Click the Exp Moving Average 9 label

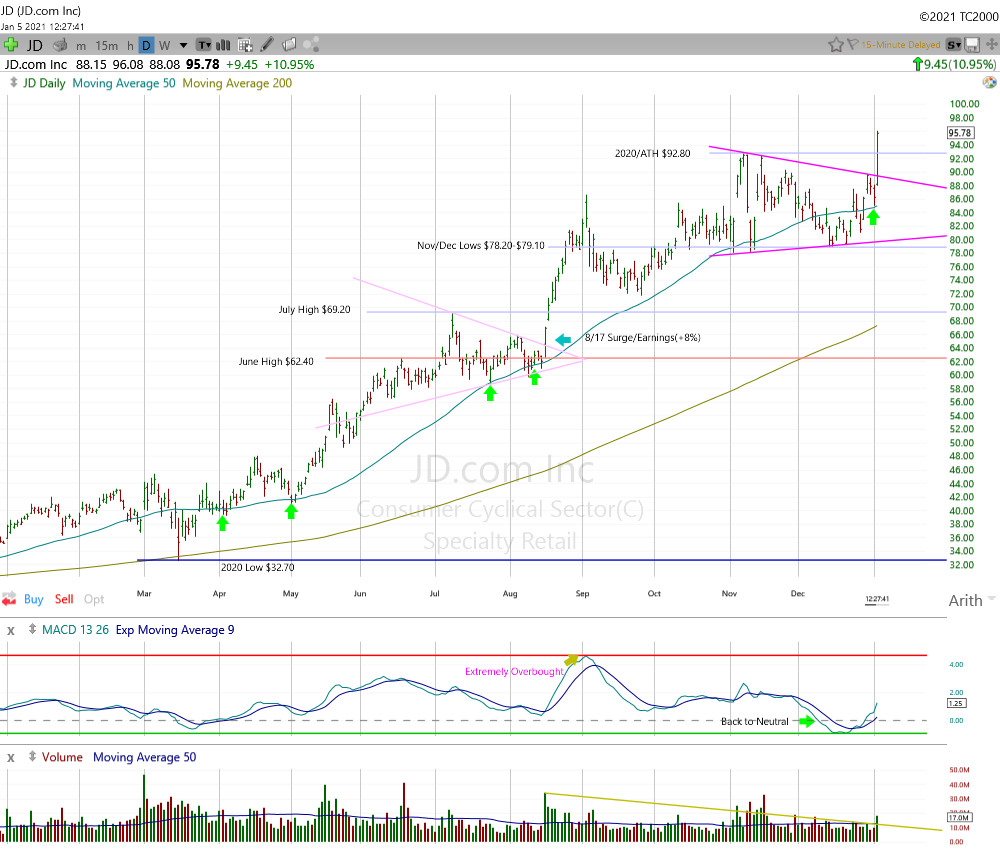[175, 630]
